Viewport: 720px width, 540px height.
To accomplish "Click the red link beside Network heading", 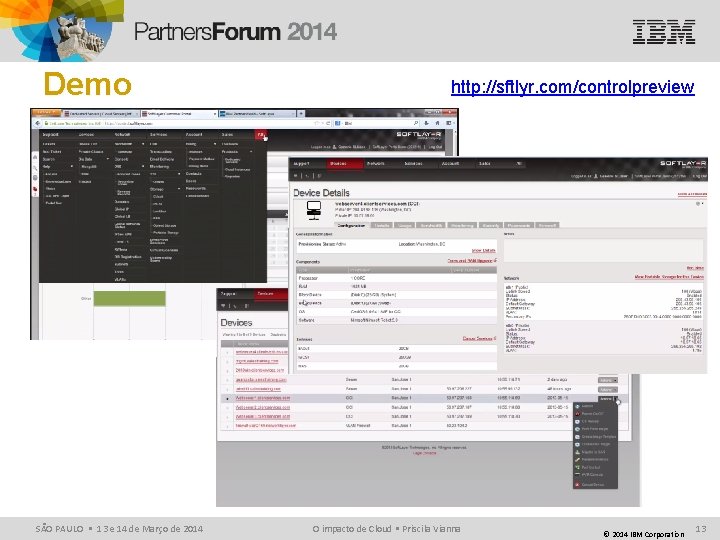I will 669,277.
